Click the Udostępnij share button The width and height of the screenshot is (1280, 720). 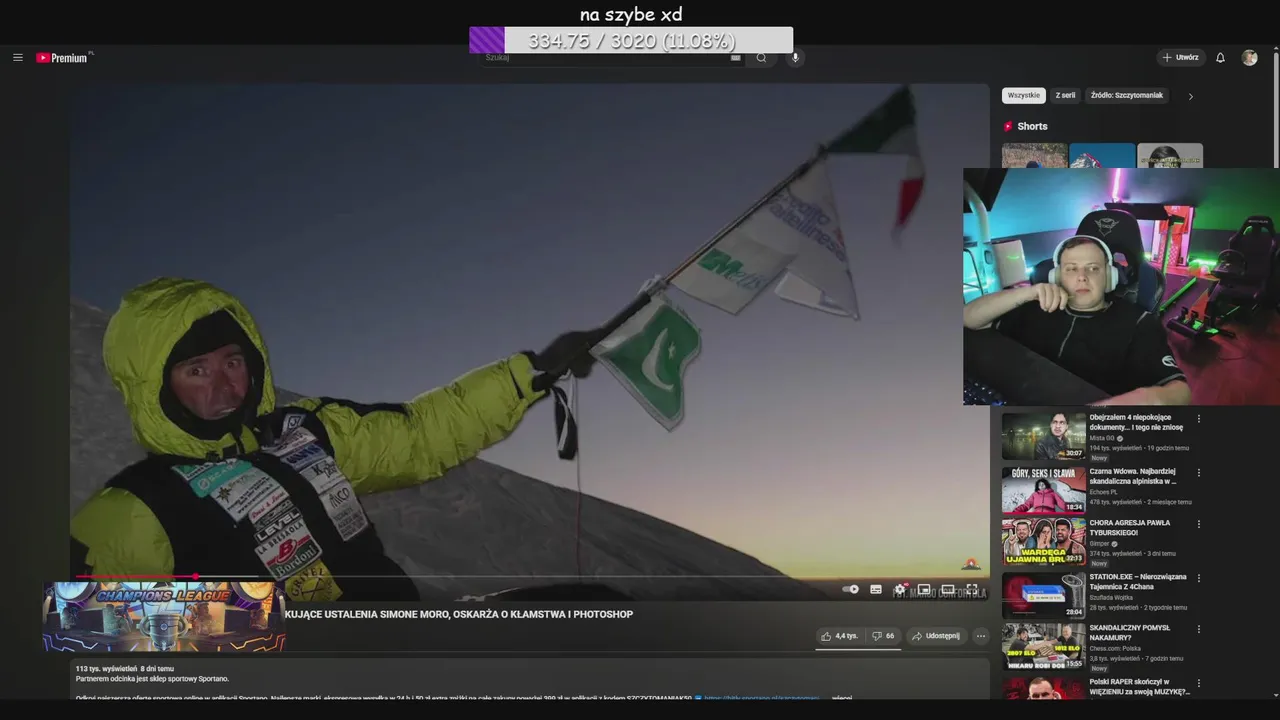pos(936,636)
